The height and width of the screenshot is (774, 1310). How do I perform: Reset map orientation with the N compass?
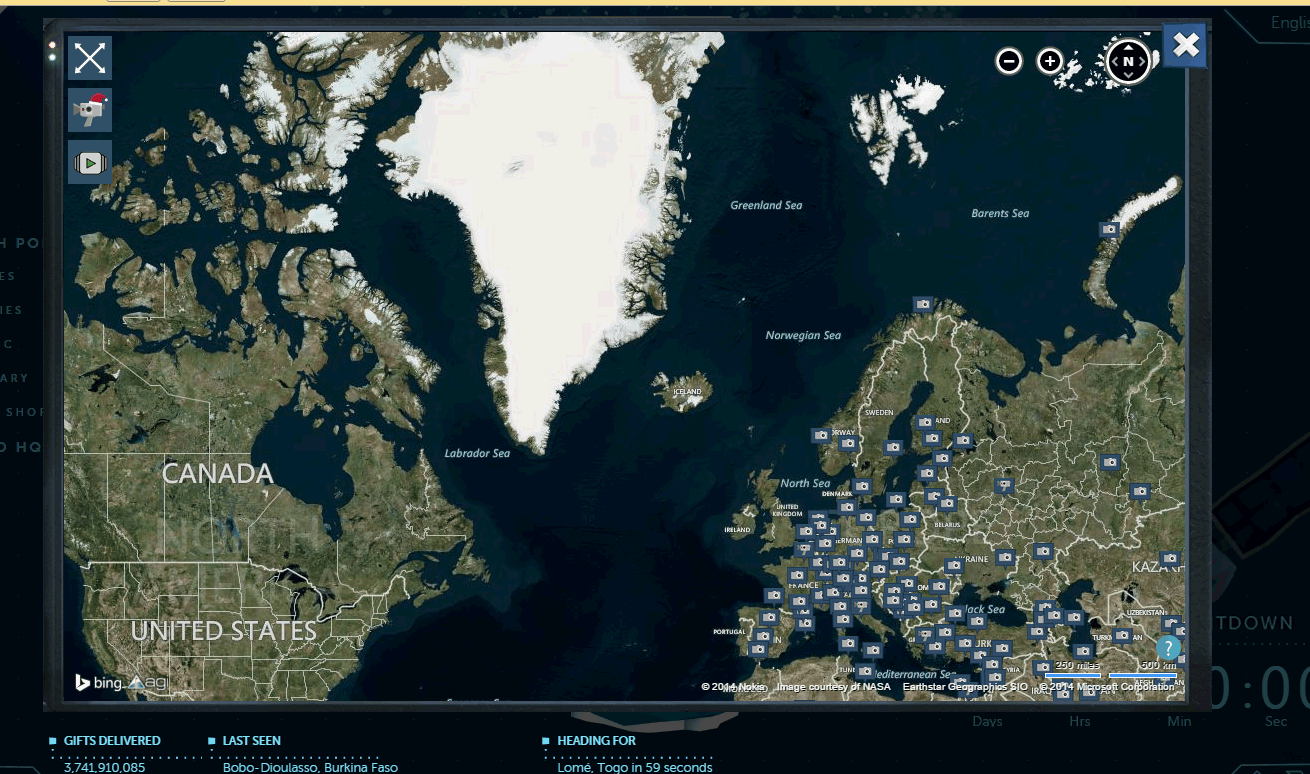click(1129, 62)
